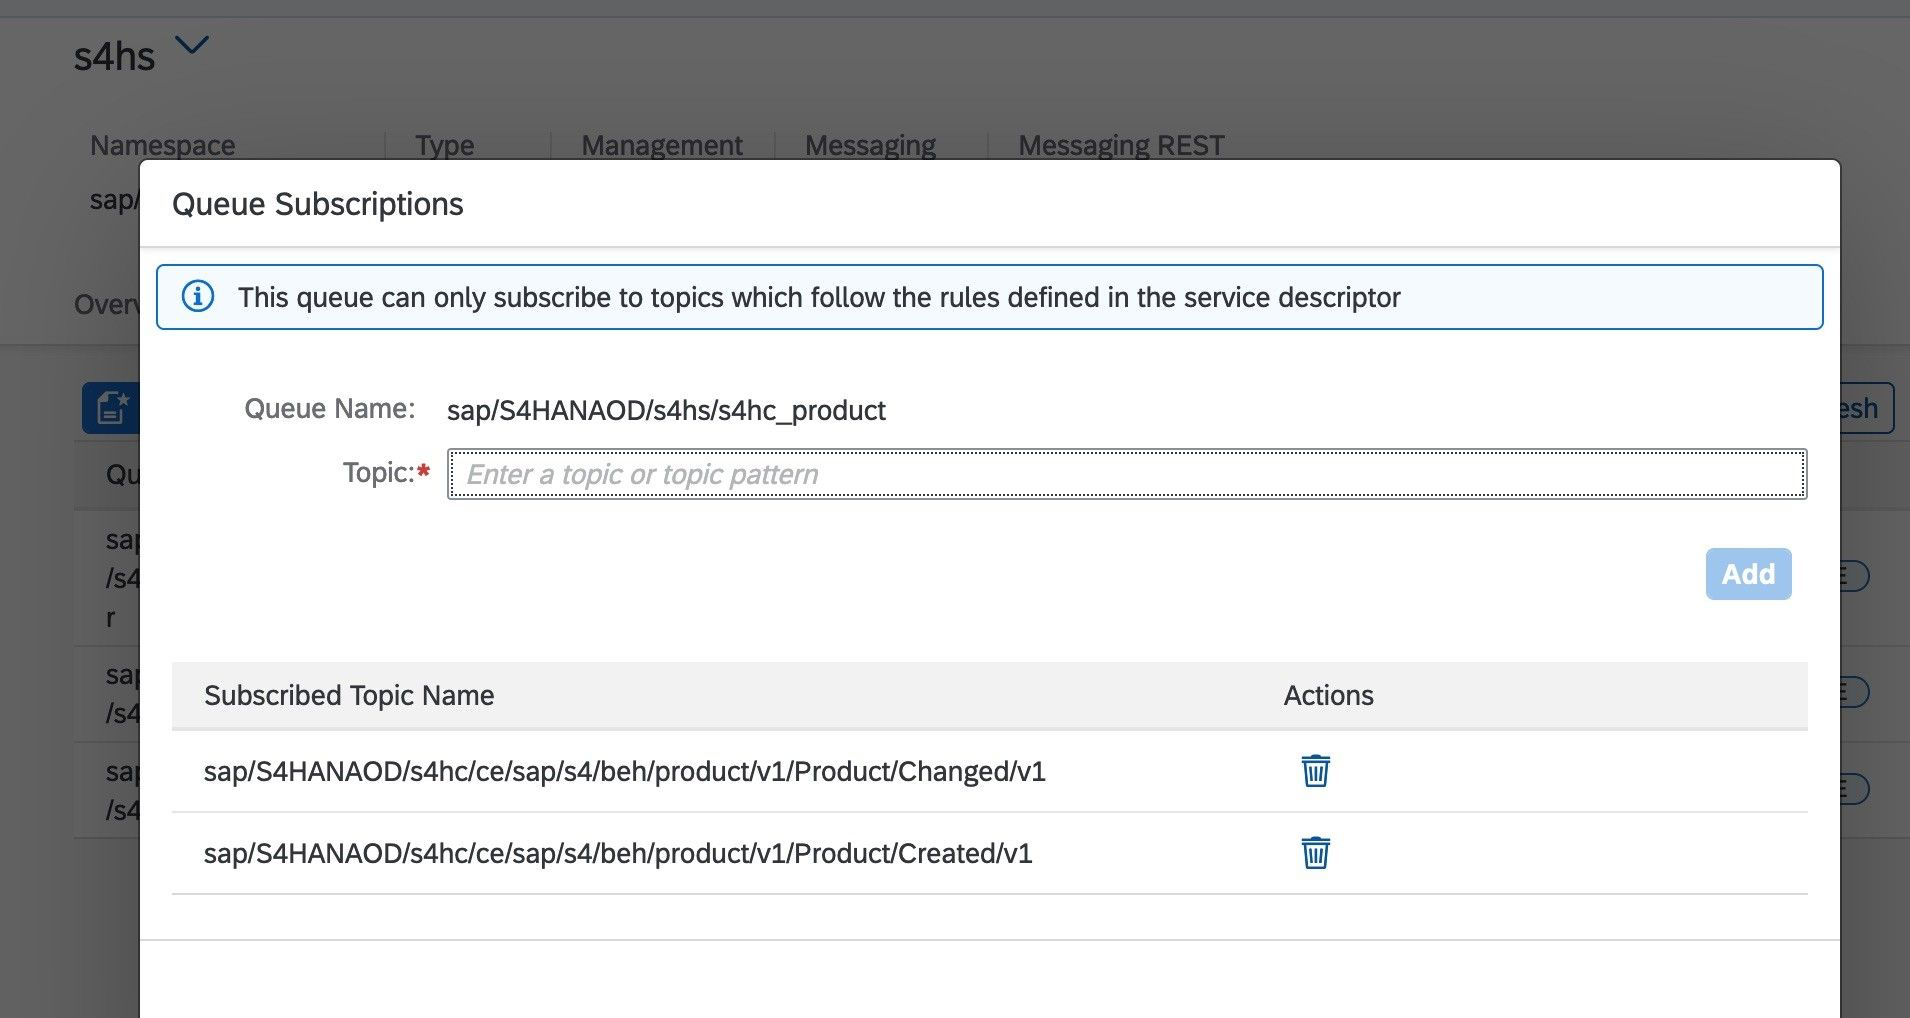This screenshot has height=1018, width=1910.
Task: Delete the Product/Created topic subscription
Action: pos(1315,853)
